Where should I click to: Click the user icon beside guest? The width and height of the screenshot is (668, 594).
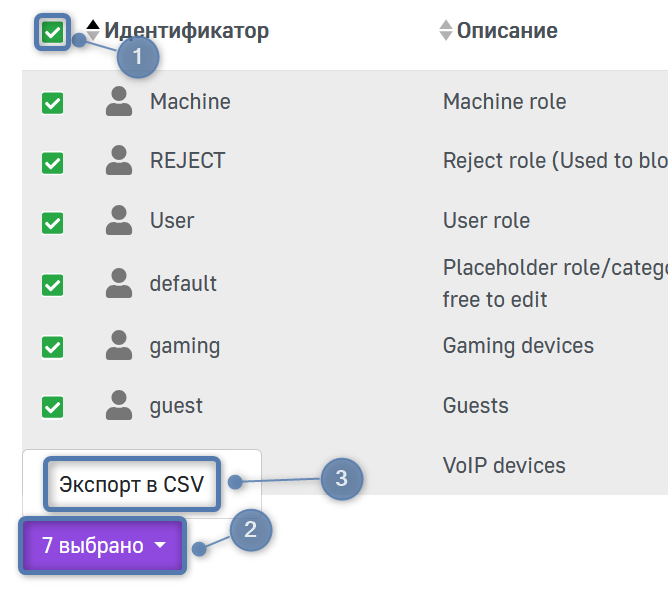click(119, 405)
